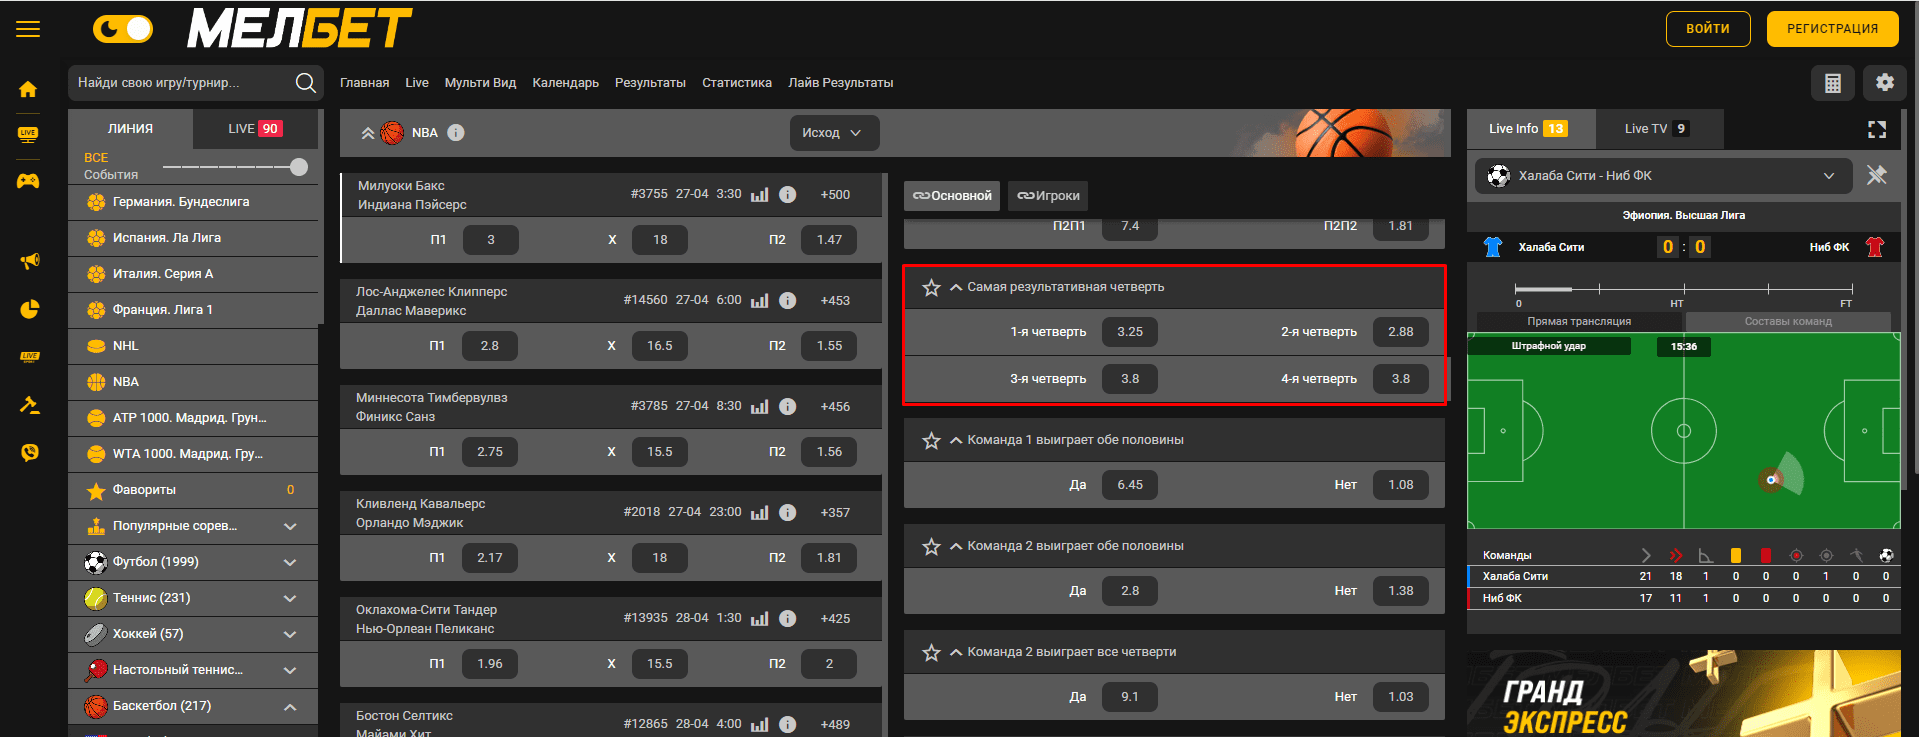Select NHL in the sports list

point(193,346)
